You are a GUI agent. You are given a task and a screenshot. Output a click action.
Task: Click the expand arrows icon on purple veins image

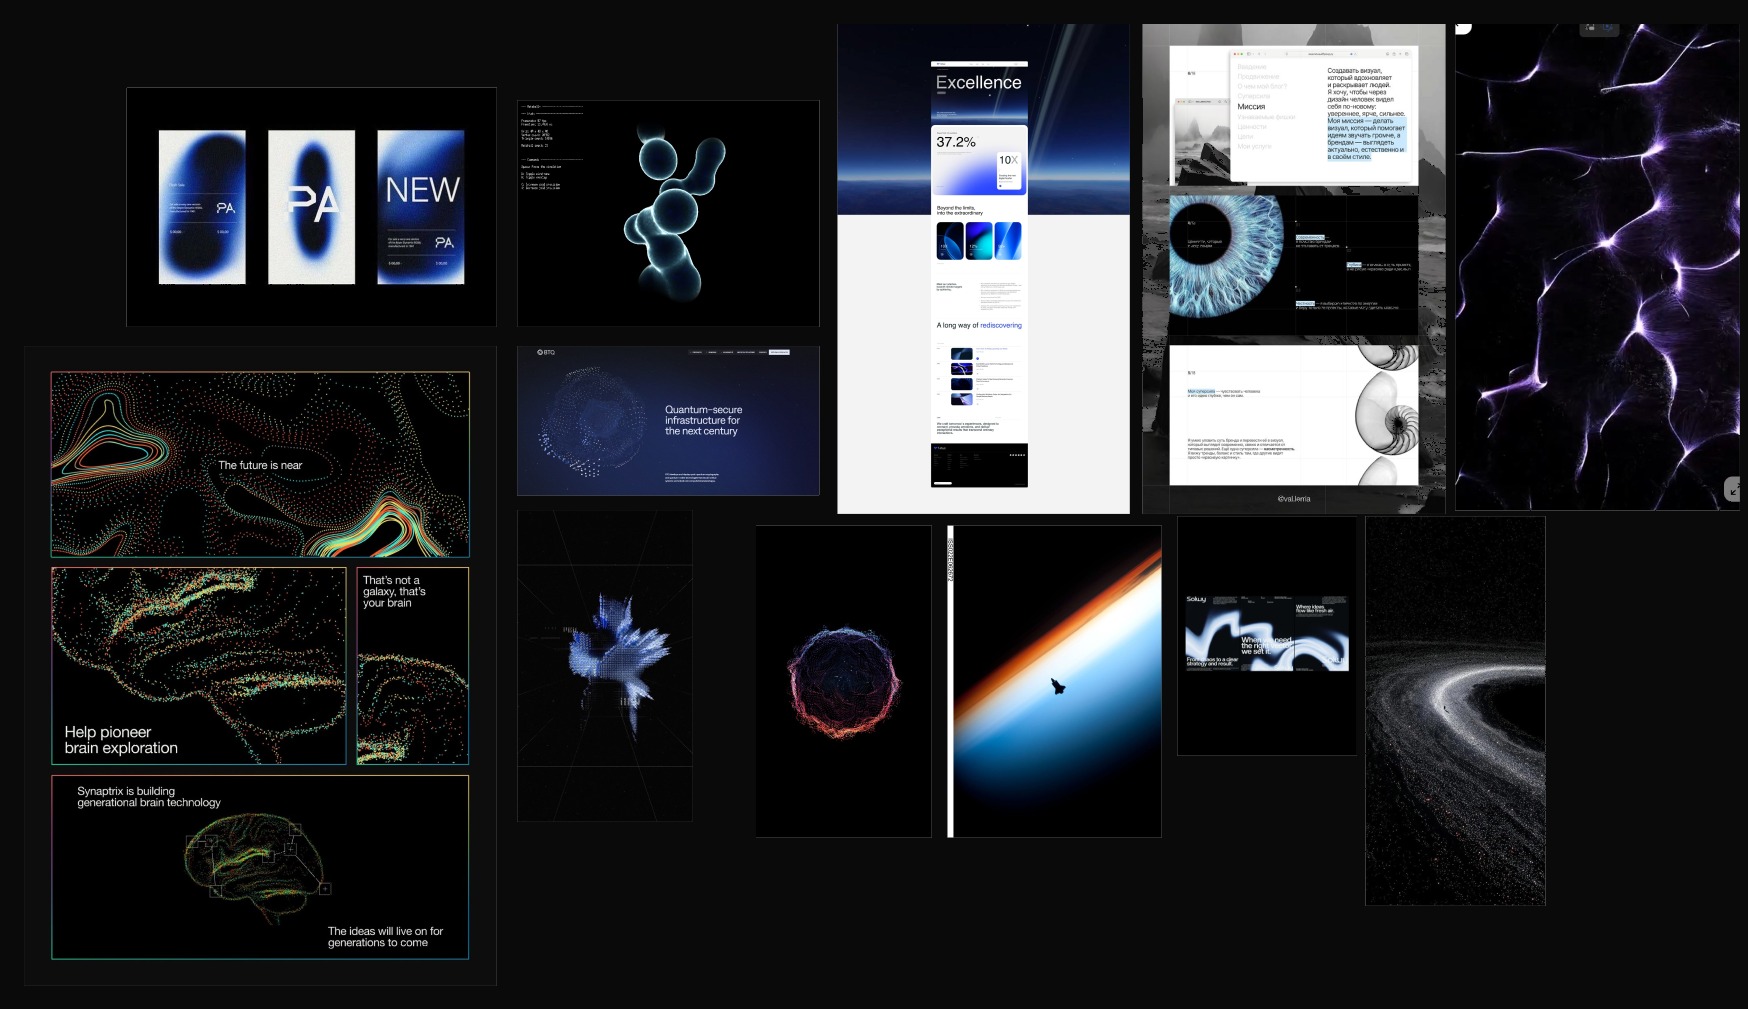pyautogui.click(x=1732, y=490)
